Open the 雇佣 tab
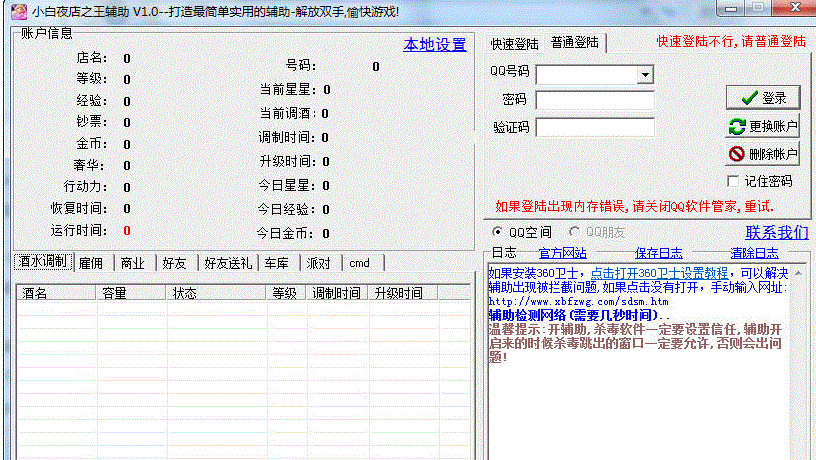The width and height of the screenshot is (816, 460). coord(91,263)
